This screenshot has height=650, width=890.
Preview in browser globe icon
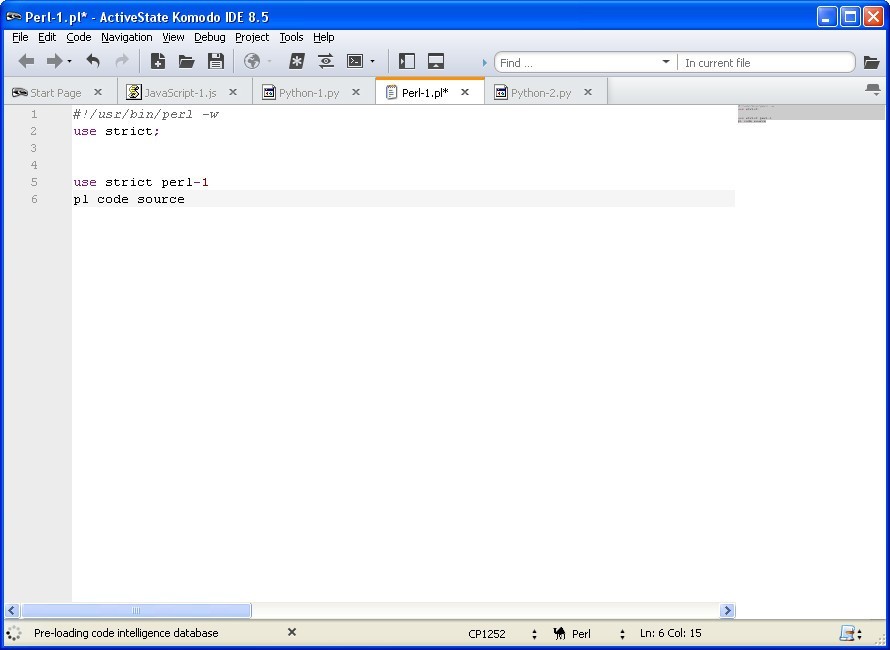click(x=252, y=61)
